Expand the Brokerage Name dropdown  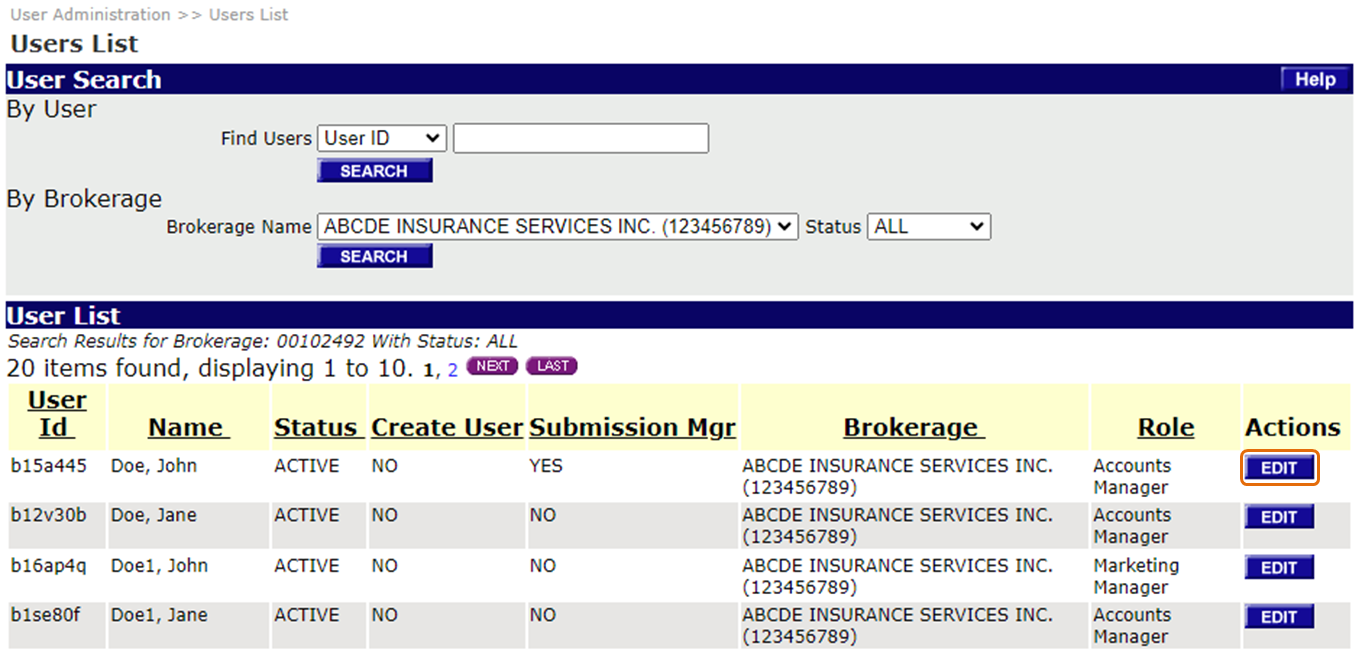tap(557, 227)
